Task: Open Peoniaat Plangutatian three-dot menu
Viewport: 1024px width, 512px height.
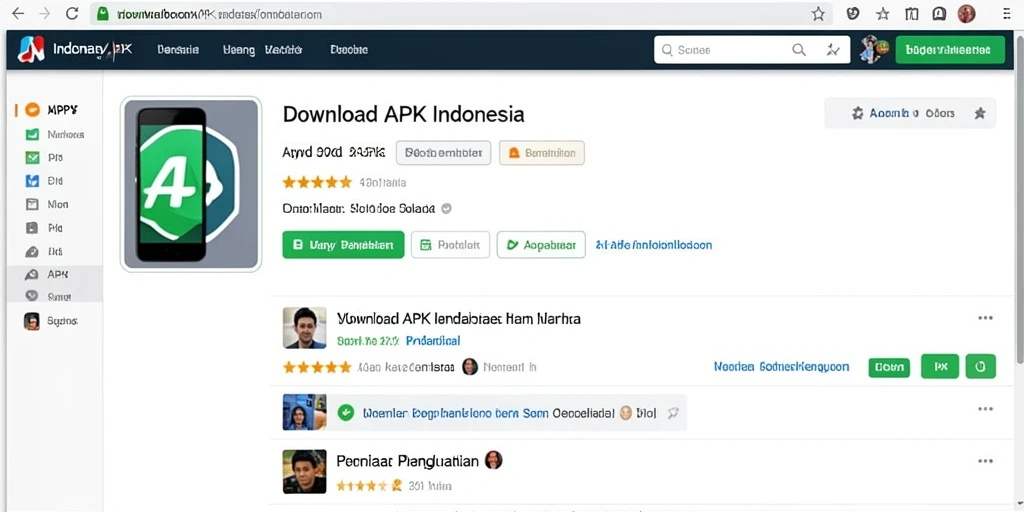Action: pos(985,461)
